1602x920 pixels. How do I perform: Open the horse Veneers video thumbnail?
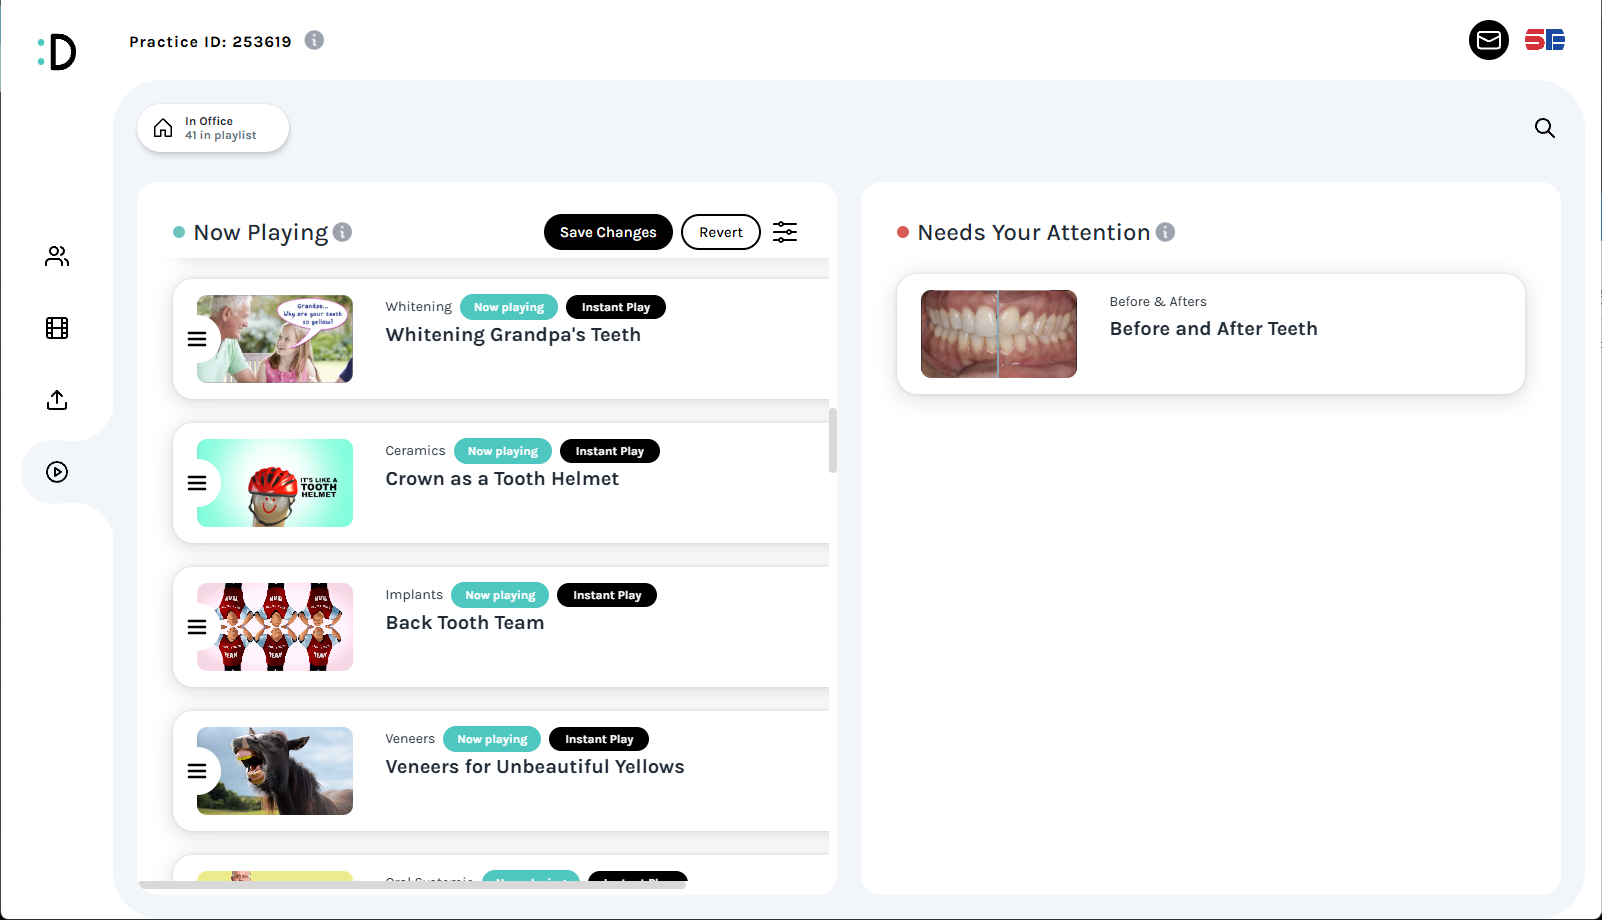275,771
